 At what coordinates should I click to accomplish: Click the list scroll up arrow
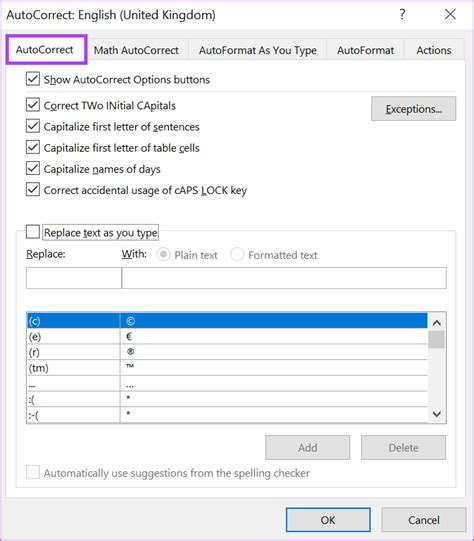click(x=437, y=323)
